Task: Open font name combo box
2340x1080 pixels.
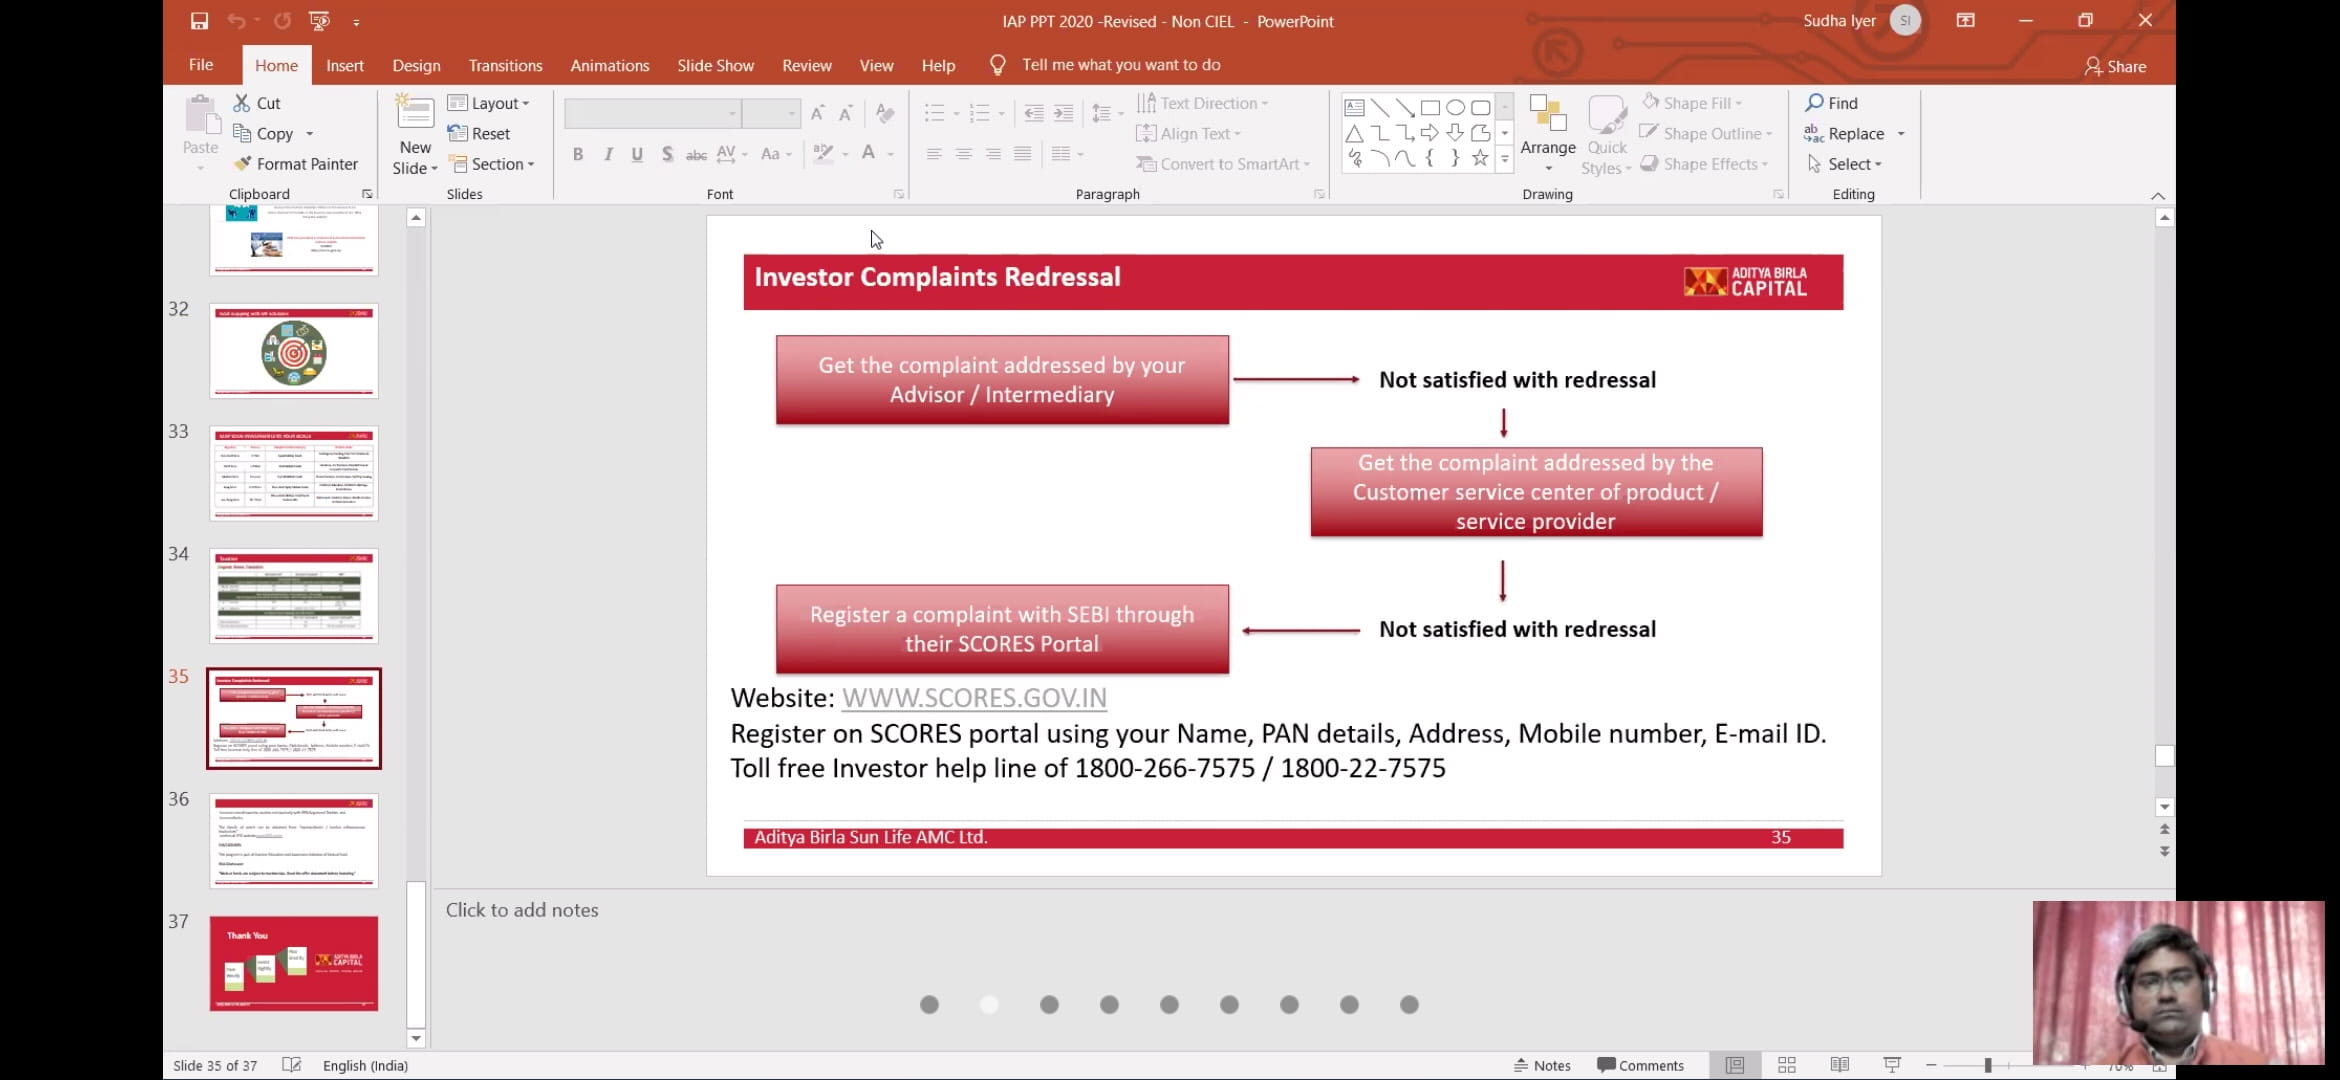Action: click(x=652, y=113)
